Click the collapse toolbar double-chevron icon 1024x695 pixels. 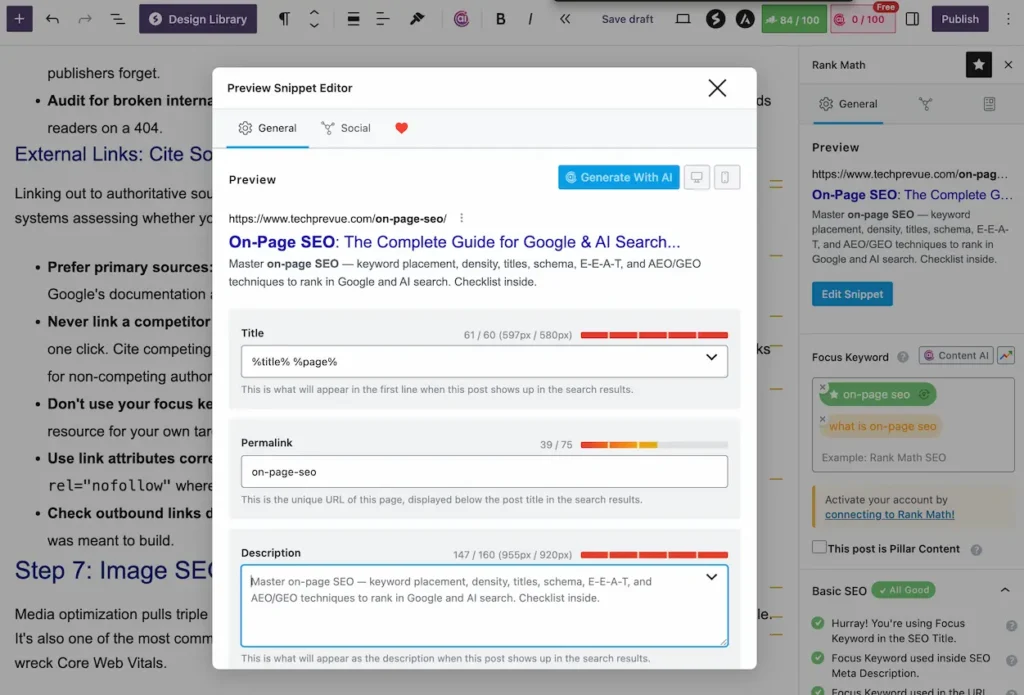coord(565,19)
